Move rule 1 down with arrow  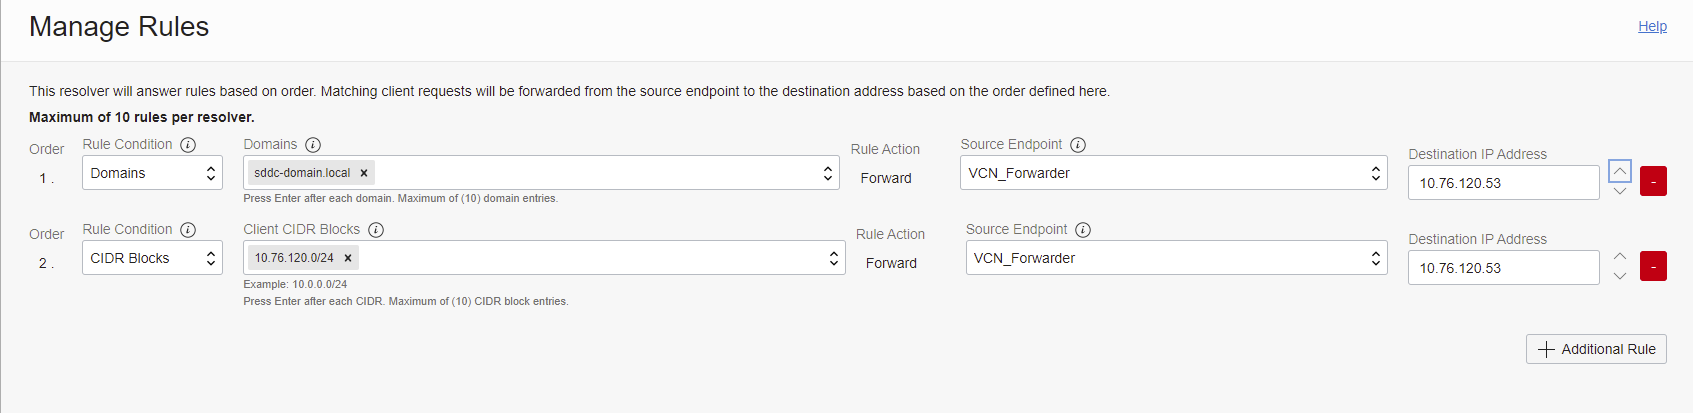click(1620, 191)
